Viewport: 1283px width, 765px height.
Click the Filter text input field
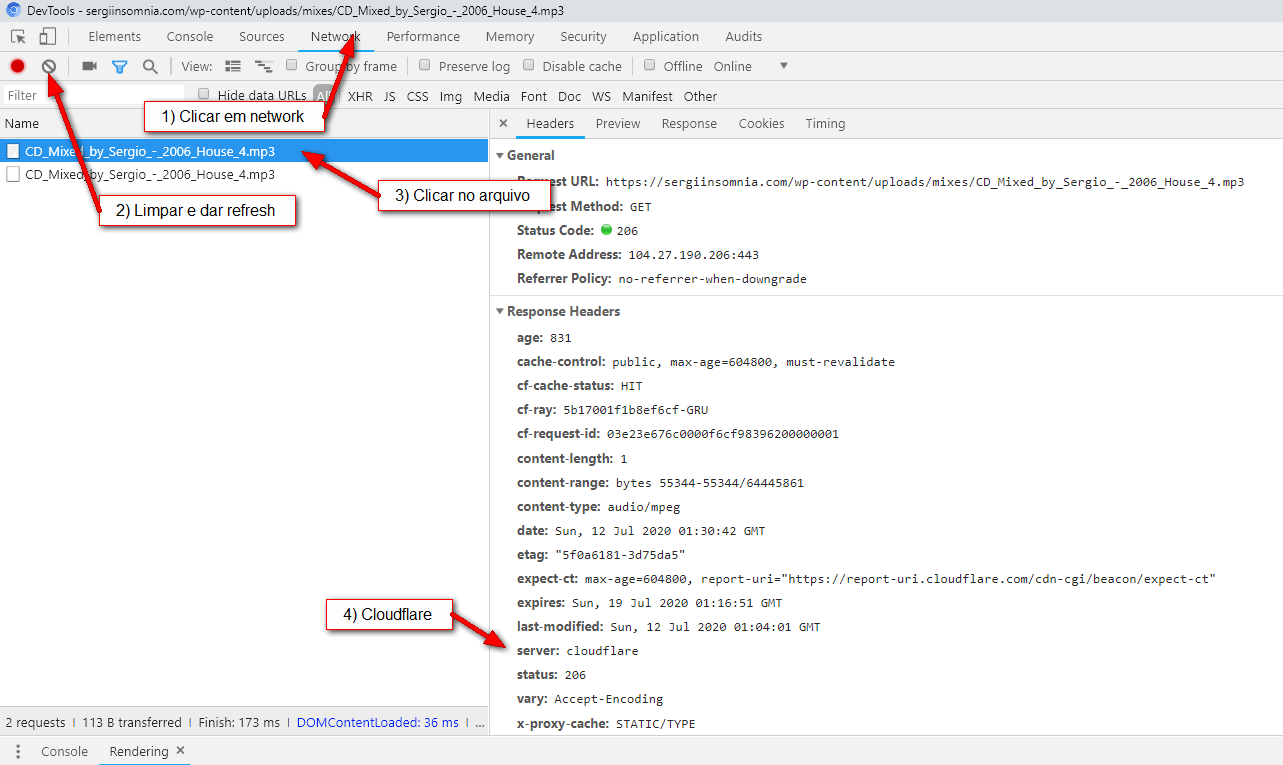(90, 96)
